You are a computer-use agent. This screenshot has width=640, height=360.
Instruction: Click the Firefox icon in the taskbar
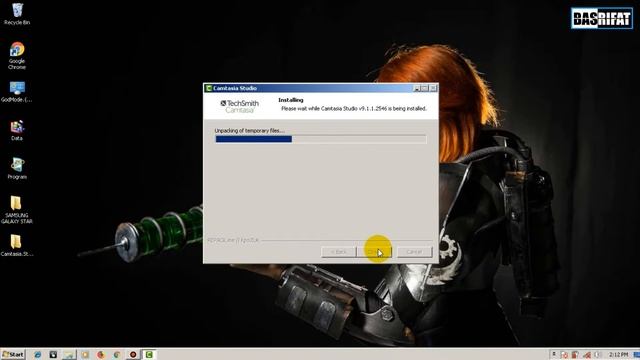[x=100, y=355]
